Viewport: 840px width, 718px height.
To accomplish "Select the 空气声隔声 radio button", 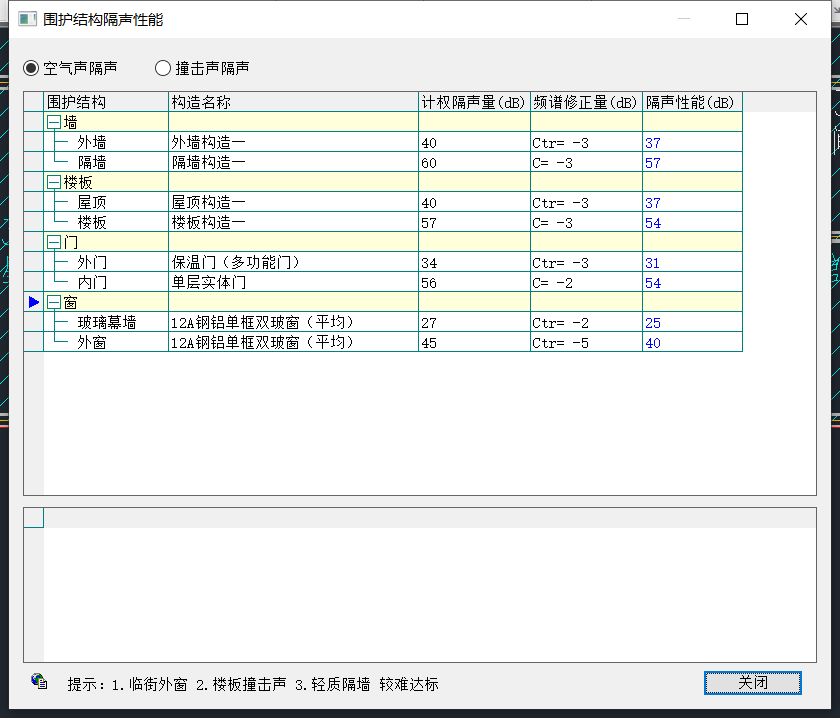I will (31, 68).
